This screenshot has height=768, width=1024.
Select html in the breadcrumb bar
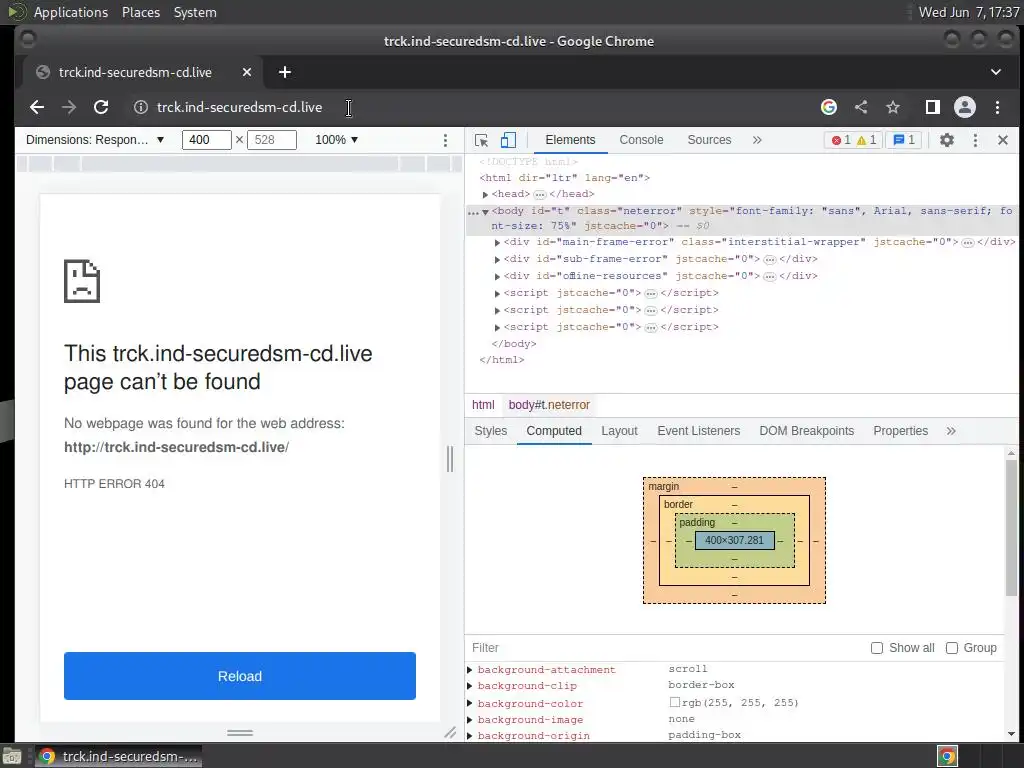483,405
